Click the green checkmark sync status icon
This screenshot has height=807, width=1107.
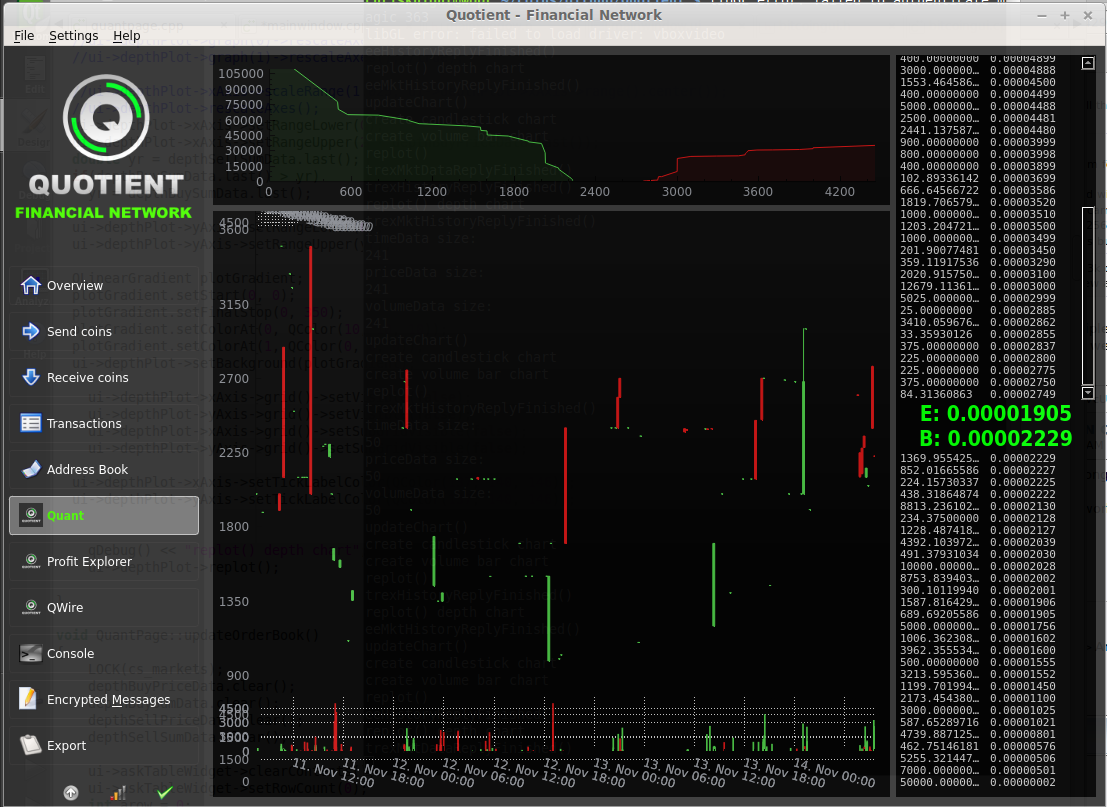coord(164,793)
